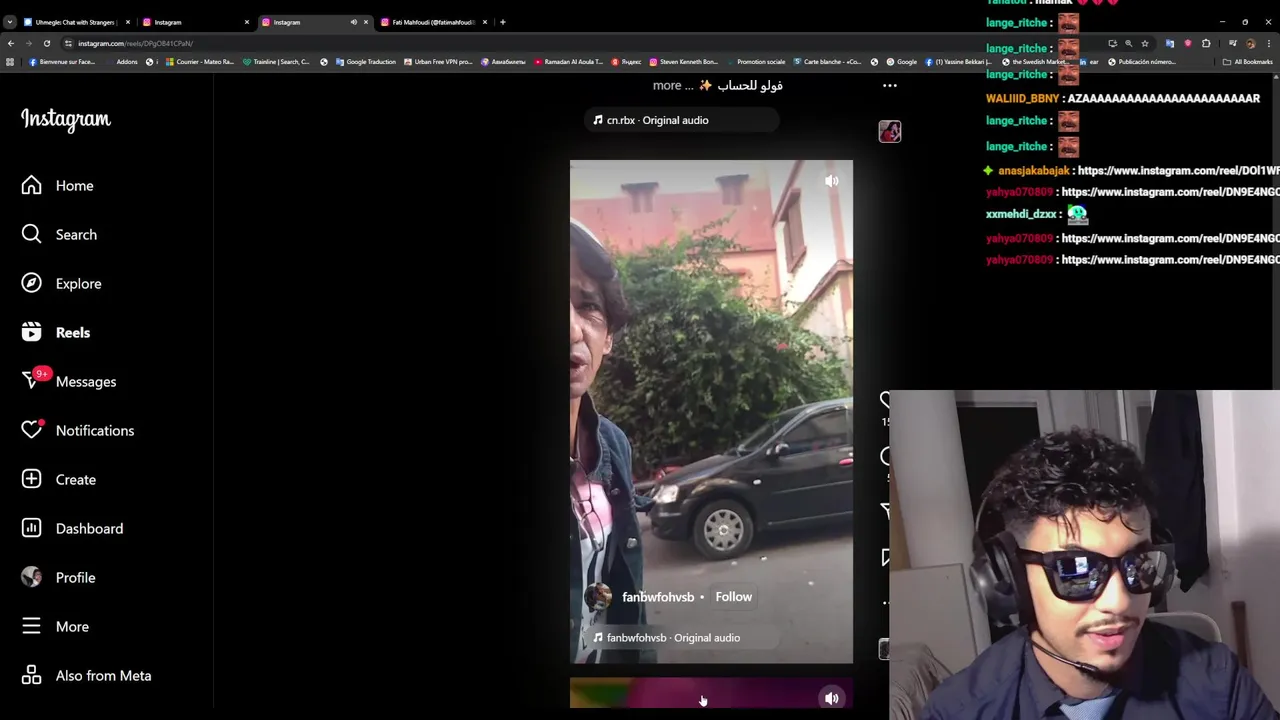The height and width of the screenshot is (720, 1280).
Task: Open three-dot options of the reel above
Action: pyautogui.click(x=889, y=85)
